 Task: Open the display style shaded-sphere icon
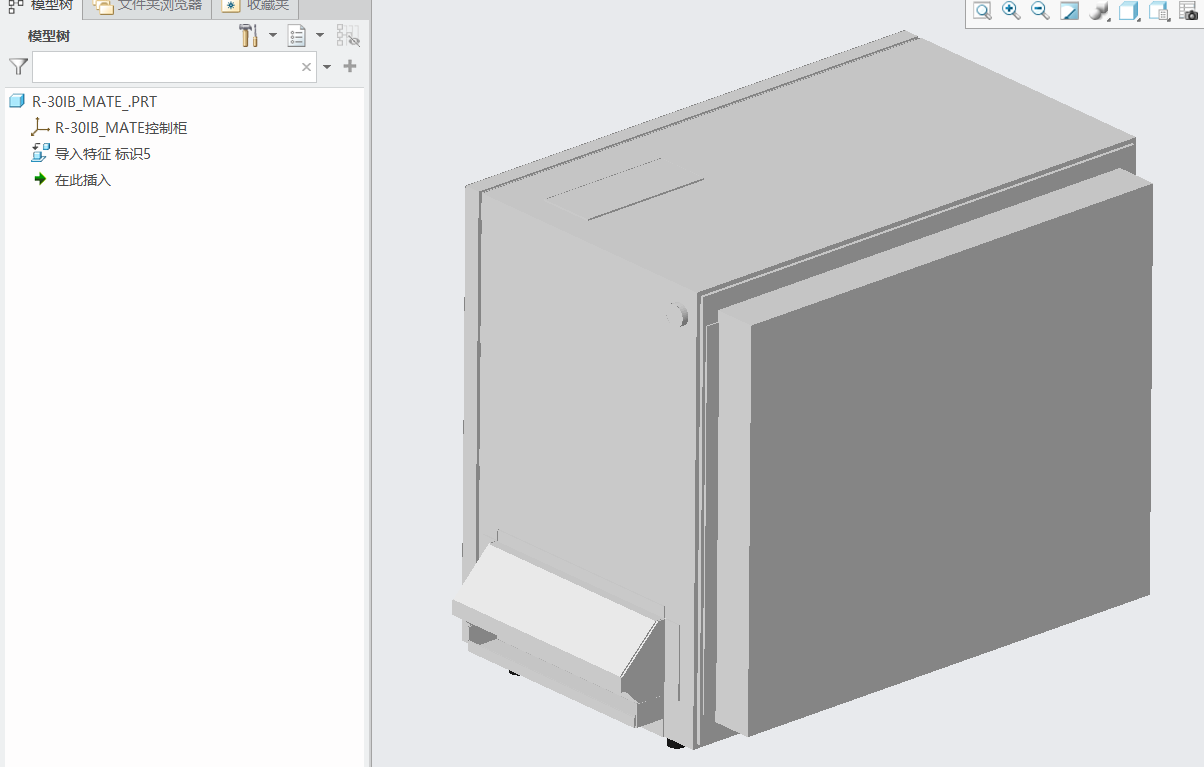click(1099, 11)
